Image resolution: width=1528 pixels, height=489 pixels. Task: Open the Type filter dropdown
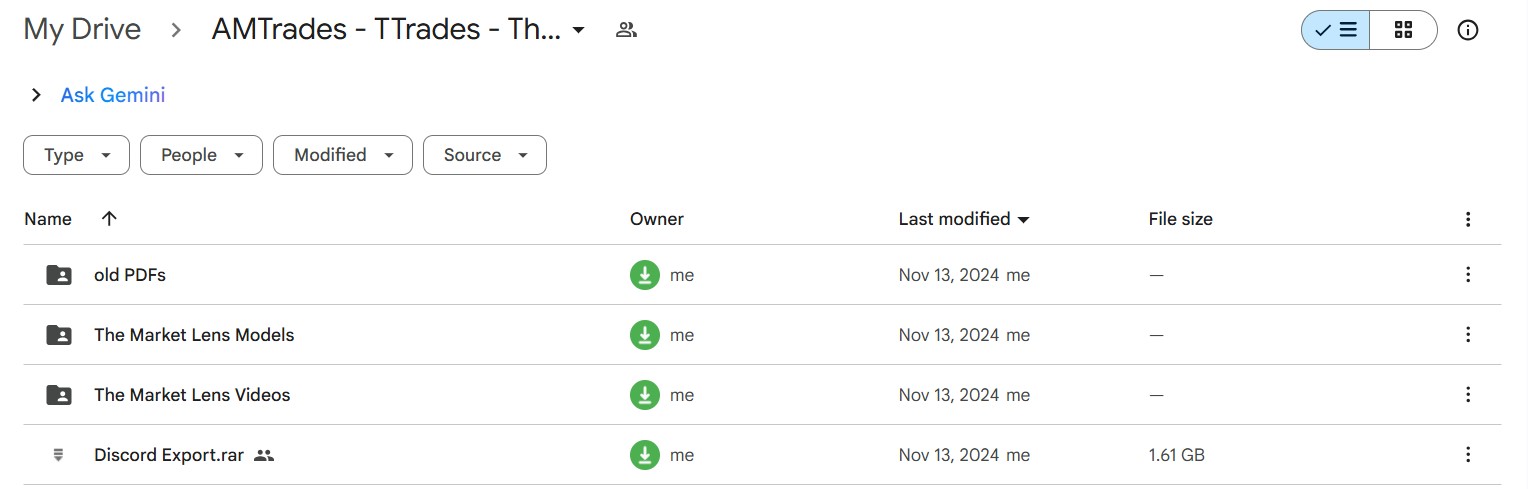pyautogui.click(x=76, y=155)
